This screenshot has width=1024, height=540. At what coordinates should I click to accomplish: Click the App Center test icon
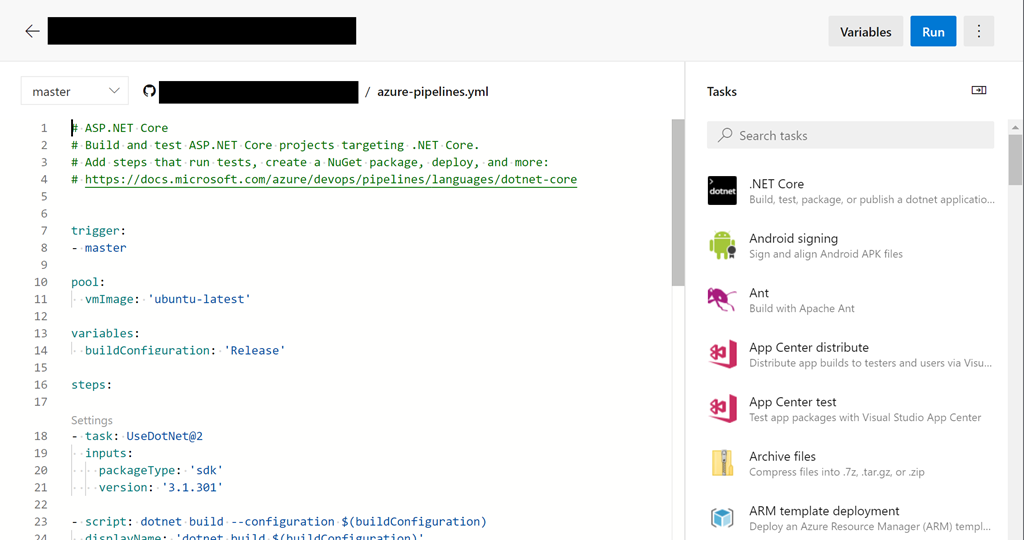point(722,409)
